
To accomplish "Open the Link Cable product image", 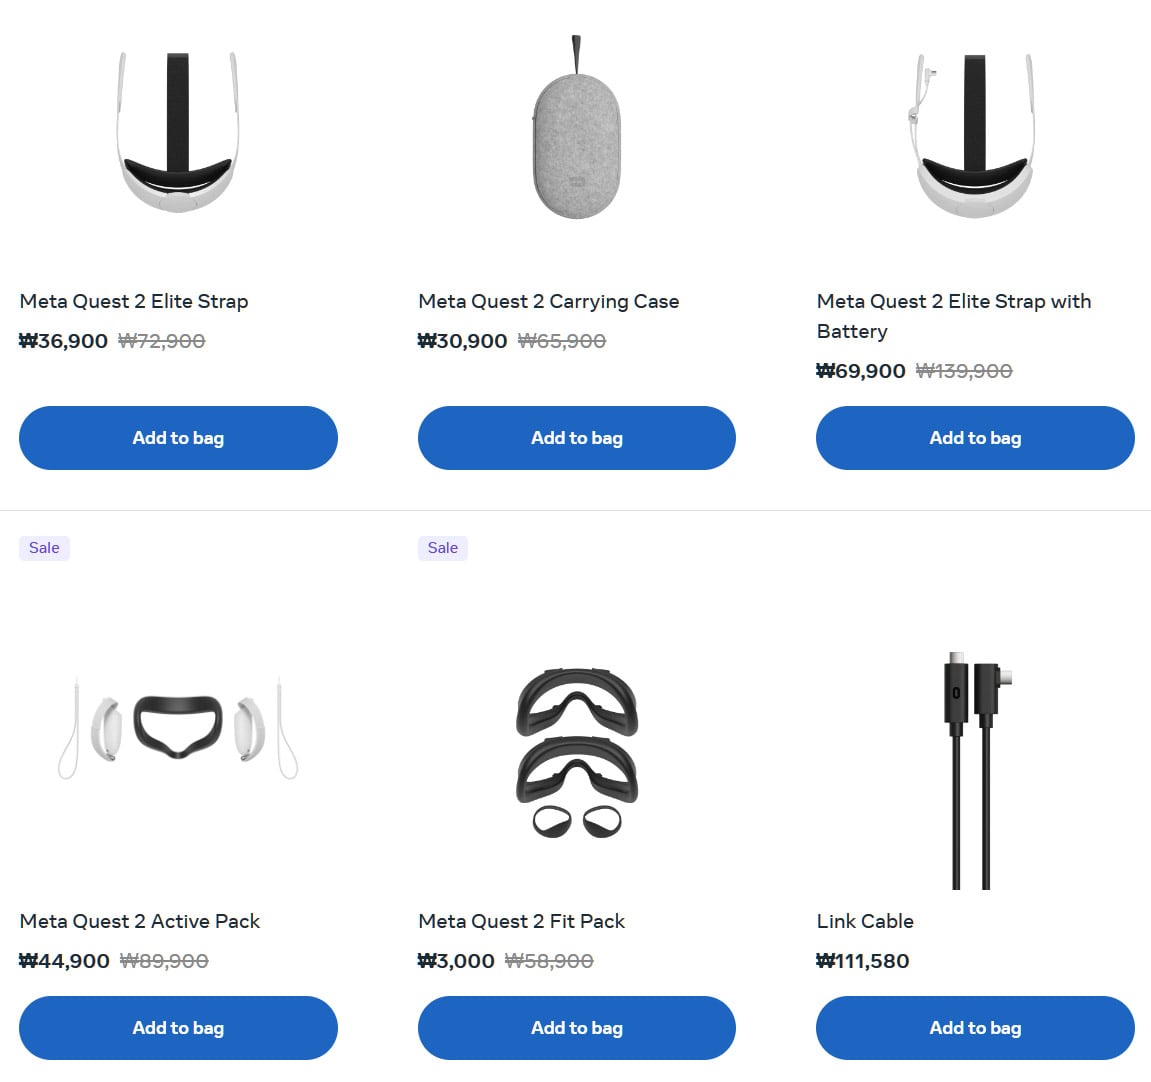I will pos(977,771).
